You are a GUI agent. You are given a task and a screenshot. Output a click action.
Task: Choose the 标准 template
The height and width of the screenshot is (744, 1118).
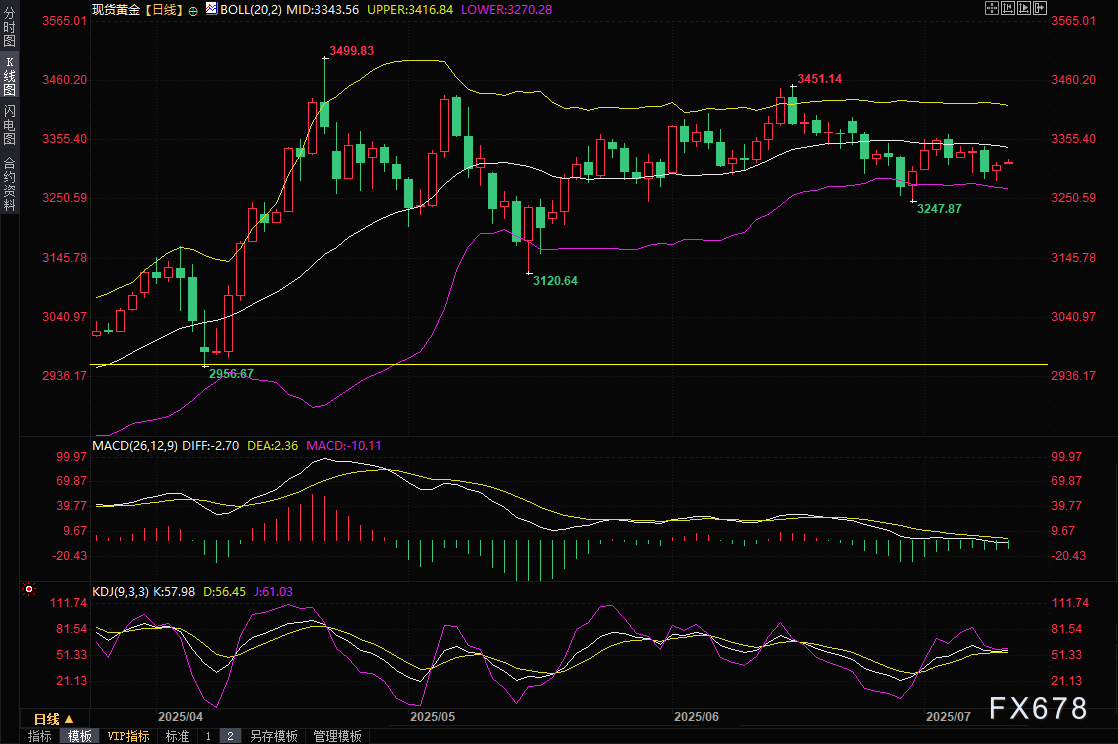(177, 736)
